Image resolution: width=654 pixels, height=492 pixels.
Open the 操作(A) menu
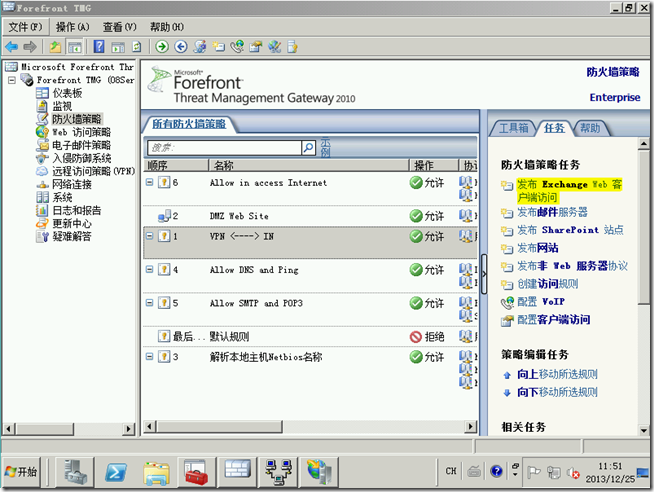(x=73, y=27)
